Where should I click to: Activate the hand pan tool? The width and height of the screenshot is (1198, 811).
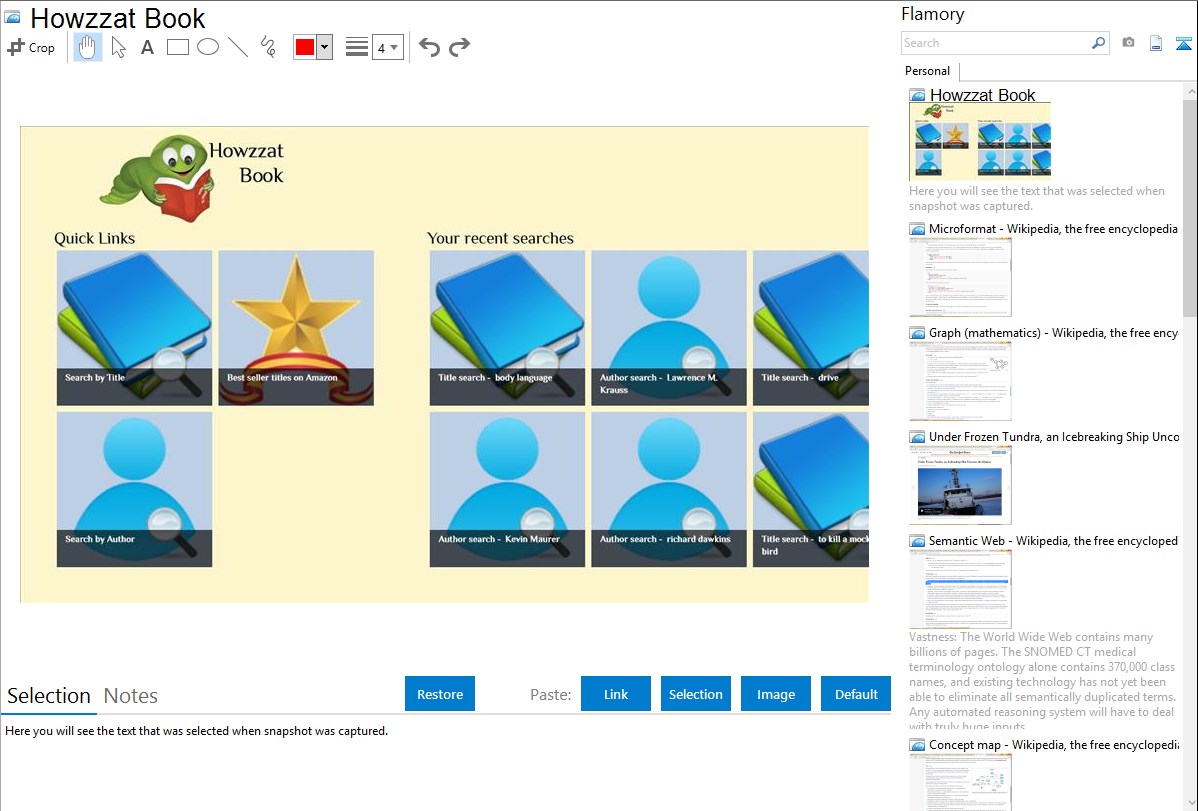tap(88, 47)
